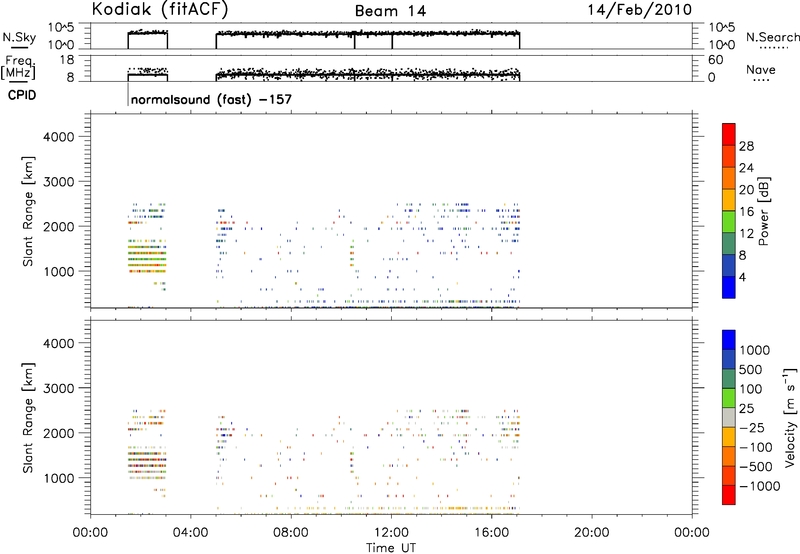
Task: Click the 'N.Sky' axis label
Action: tap(19, 37)
